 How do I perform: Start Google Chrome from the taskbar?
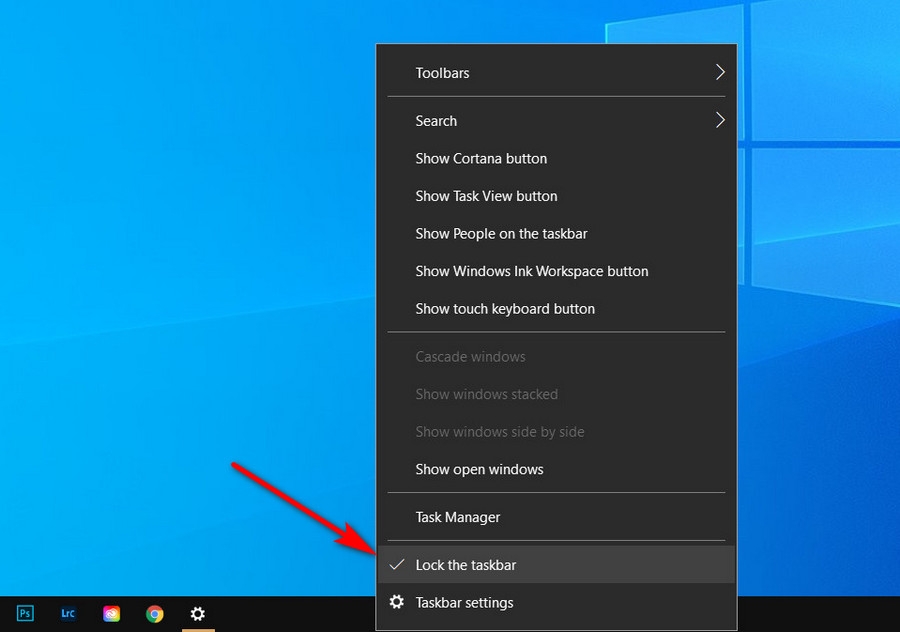[154, 613]
